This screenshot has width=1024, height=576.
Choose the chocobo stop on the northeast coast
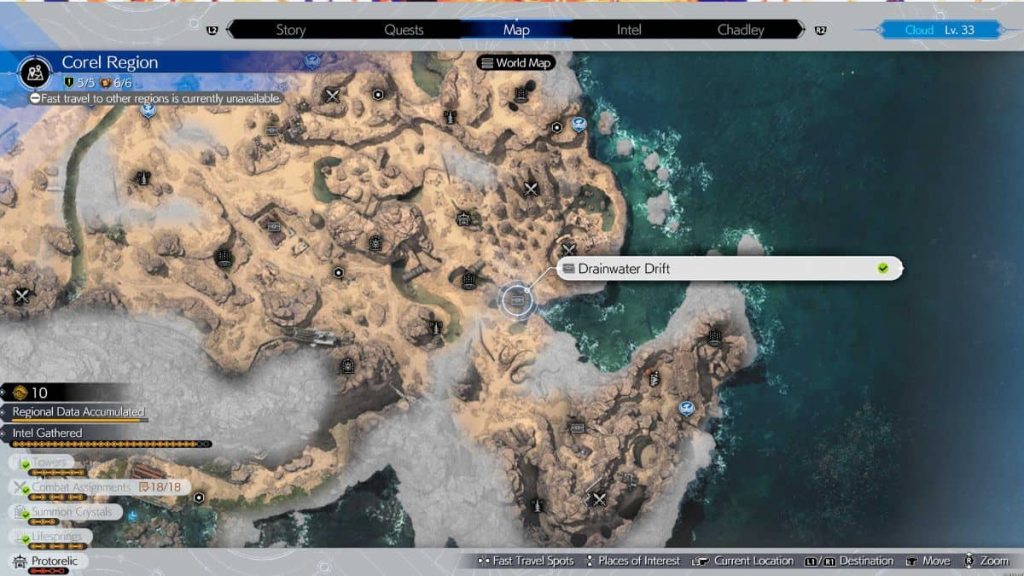pyautogui.click(x=579, y=124)
